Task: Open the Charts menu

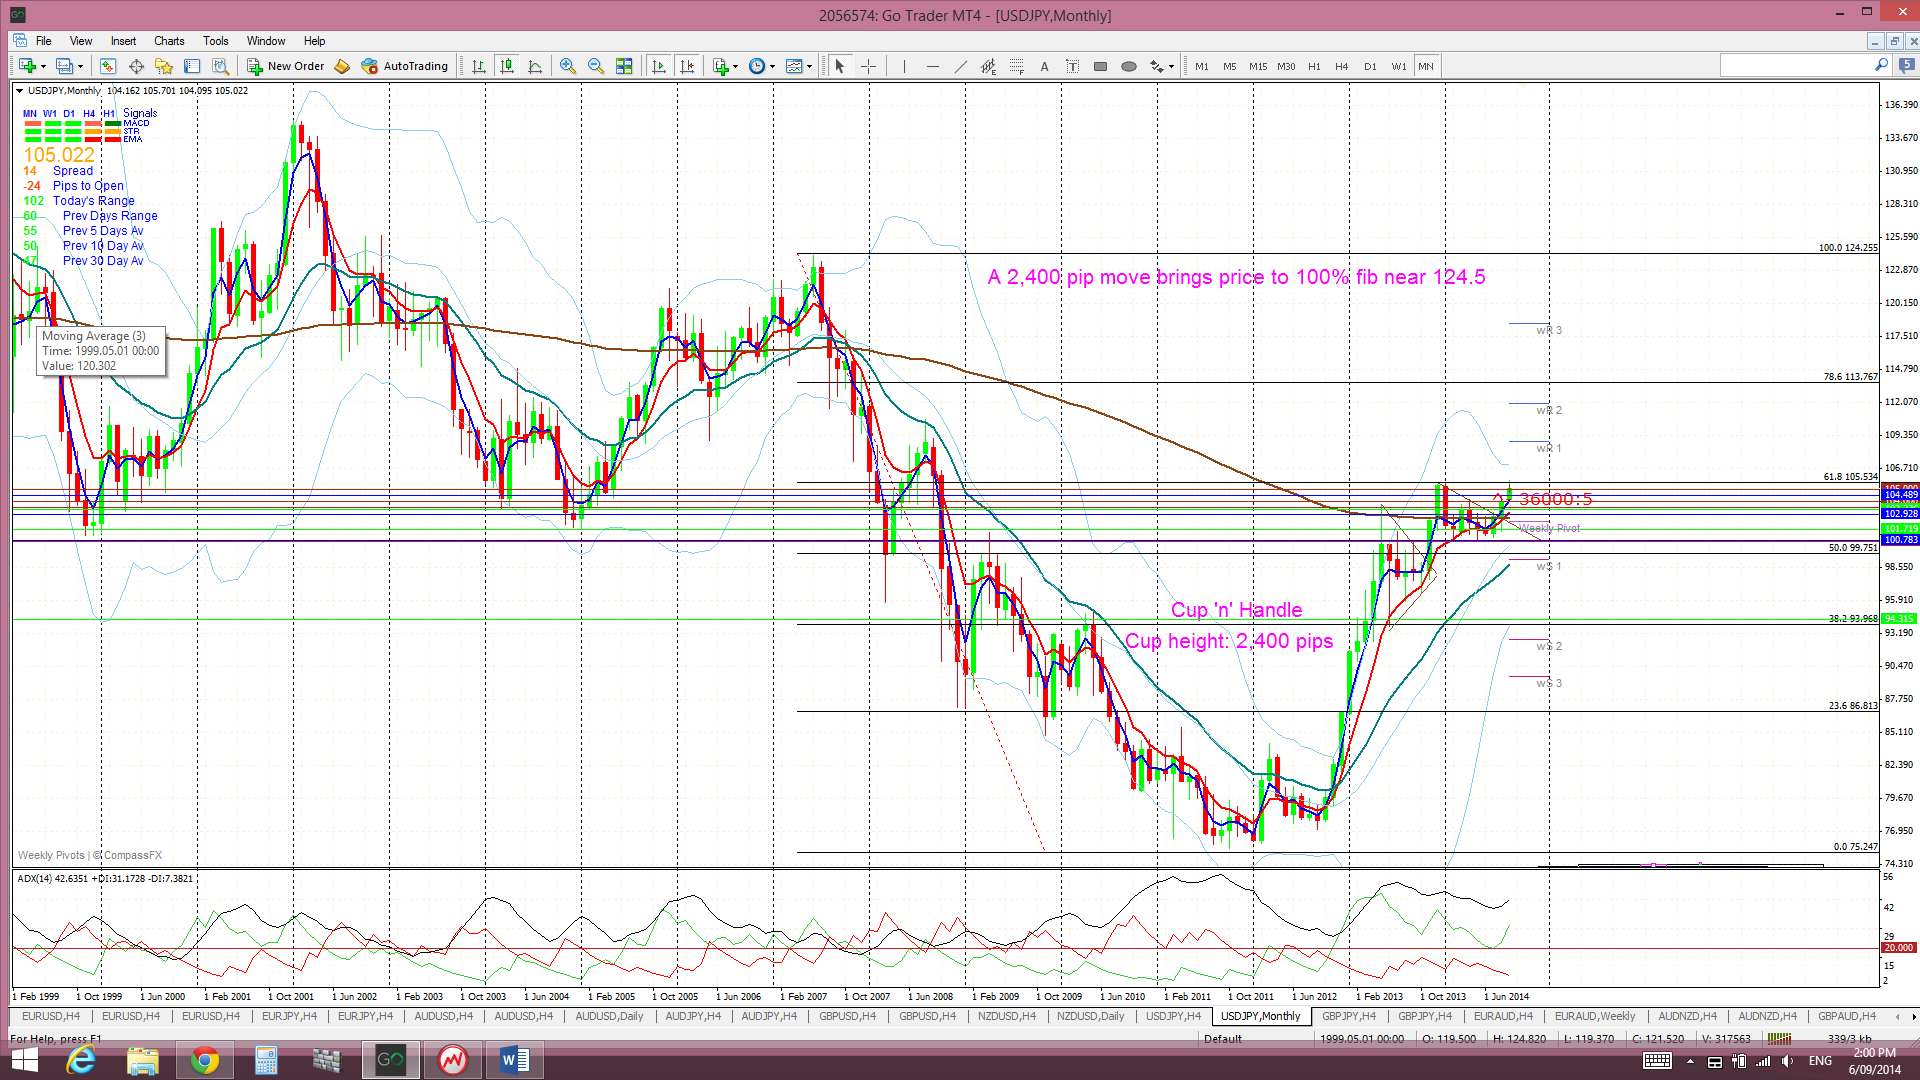Action: tap(168, 41)
